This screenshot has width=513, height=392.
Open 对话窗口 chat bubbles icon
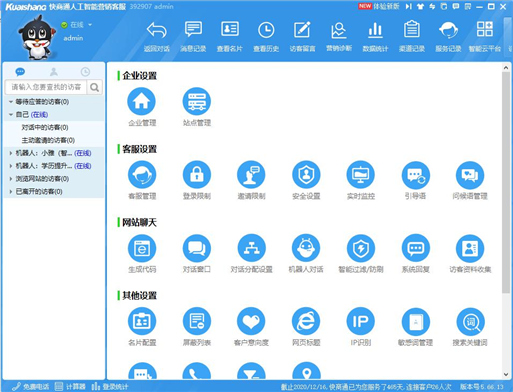(x=197, y=248)
